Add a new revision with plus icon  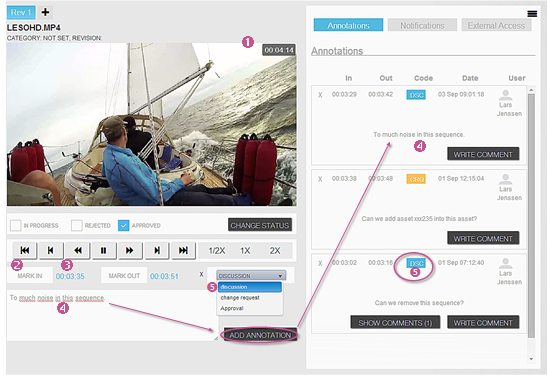tap(45, 12)
